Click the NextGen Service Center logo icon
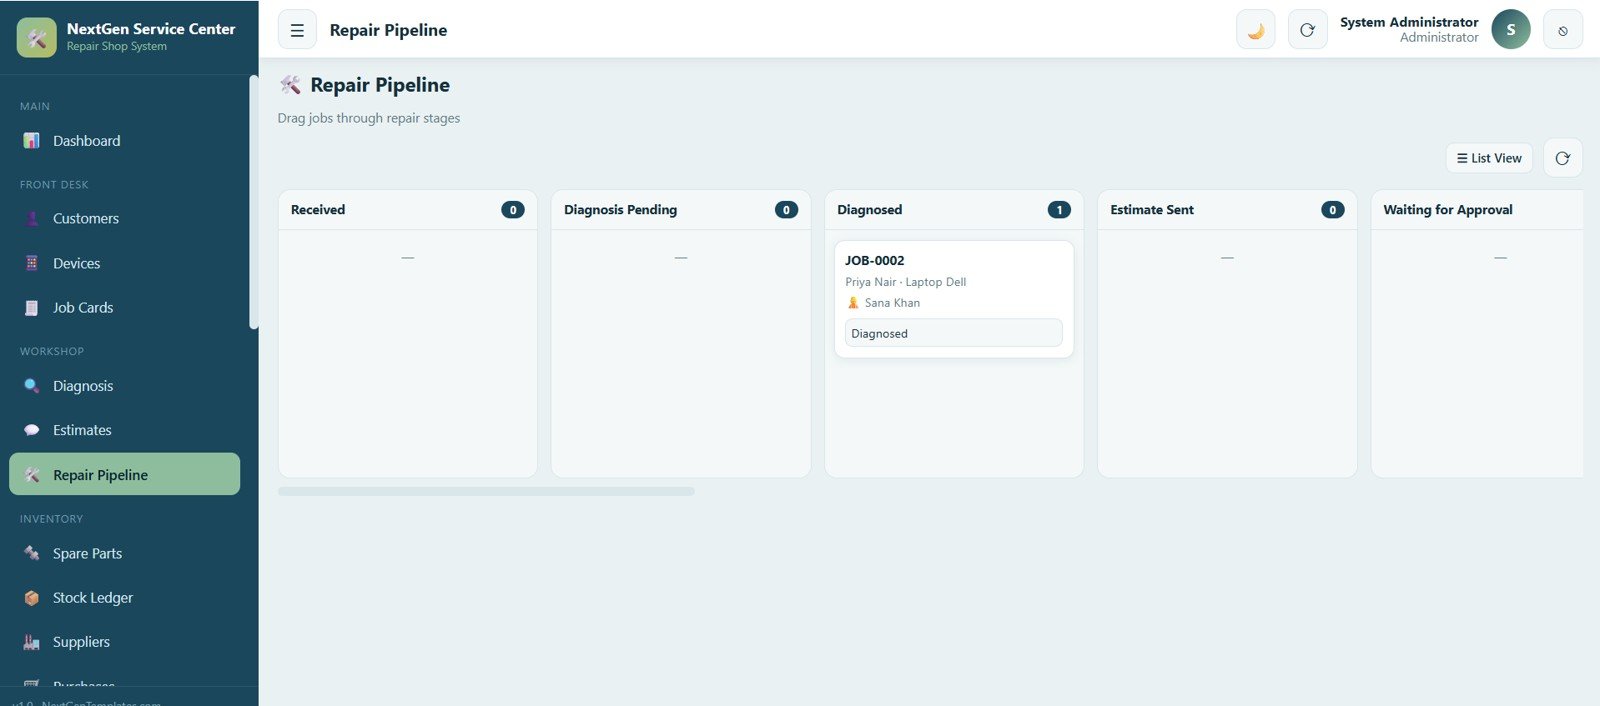The image size is (1600, 706). click(37, 37)
